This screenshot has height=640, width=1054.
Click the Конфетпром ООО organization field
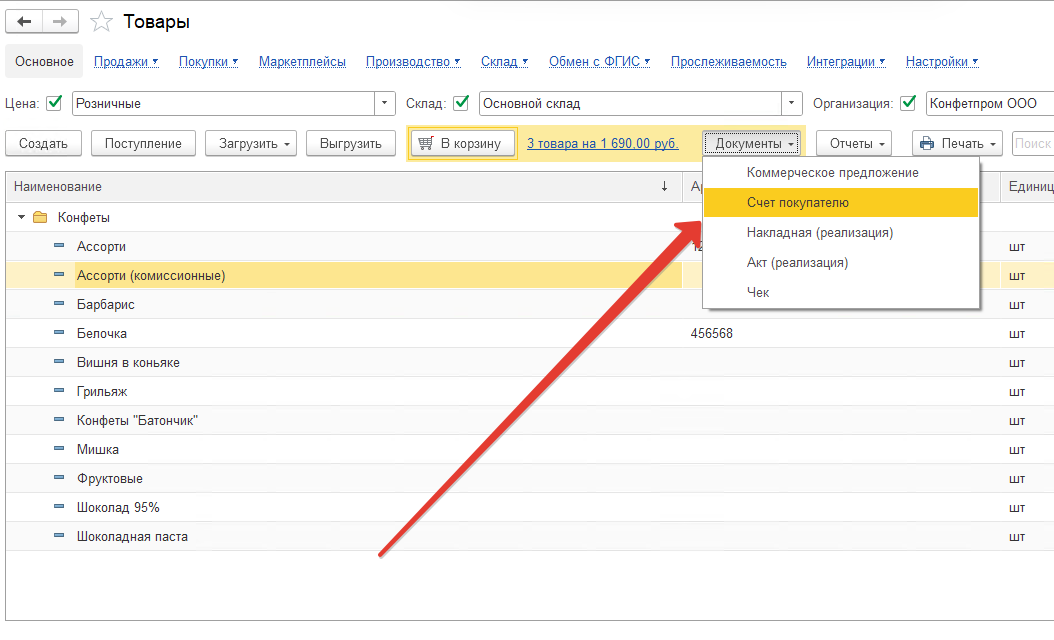[x=989, y=104]
